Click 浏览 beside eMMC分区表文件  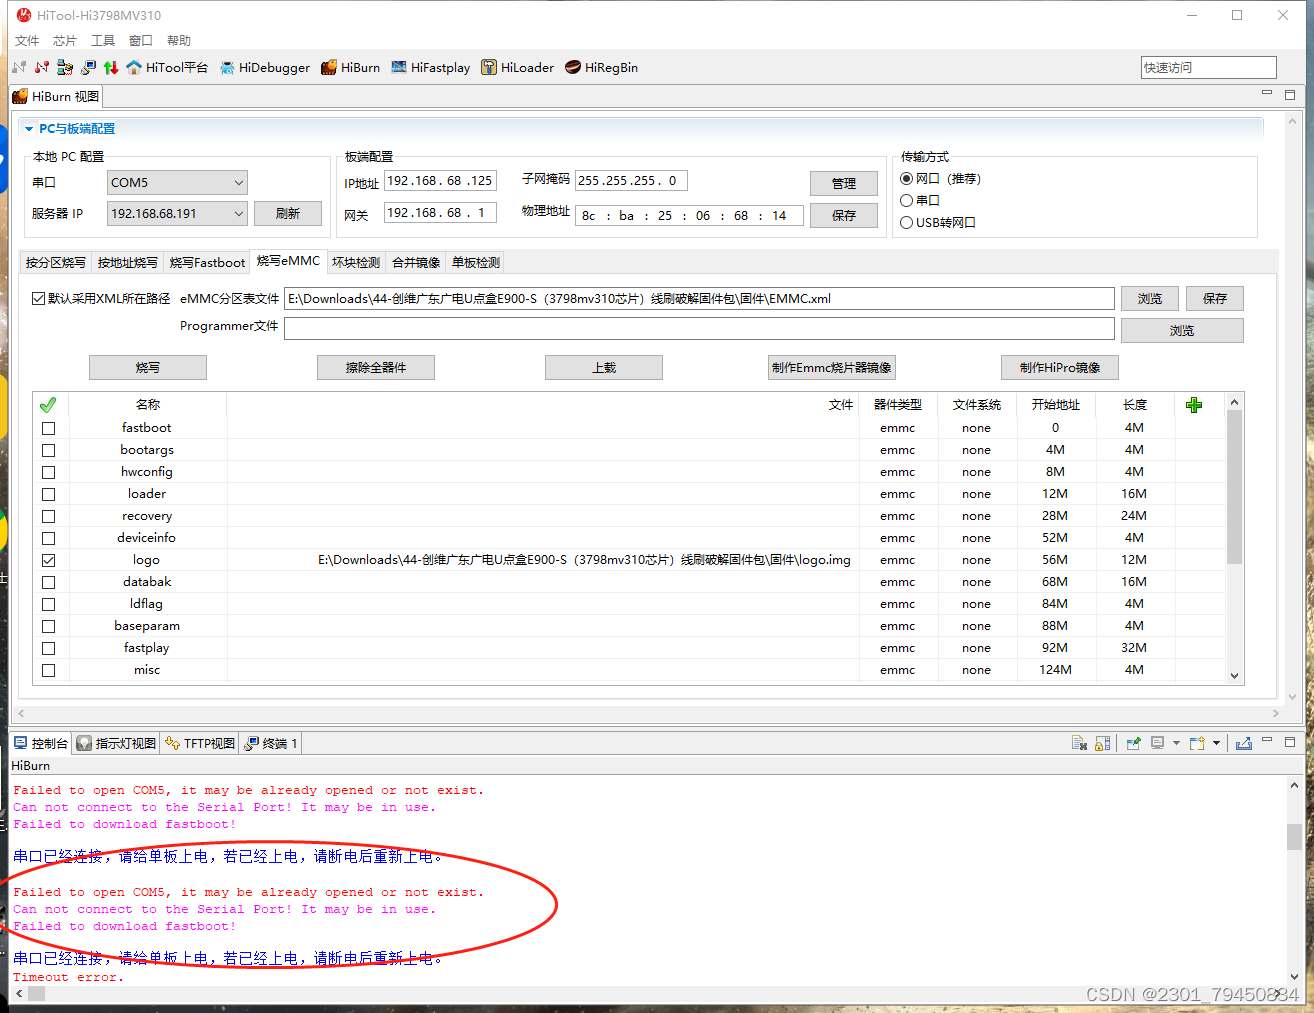coord(1150,298)
